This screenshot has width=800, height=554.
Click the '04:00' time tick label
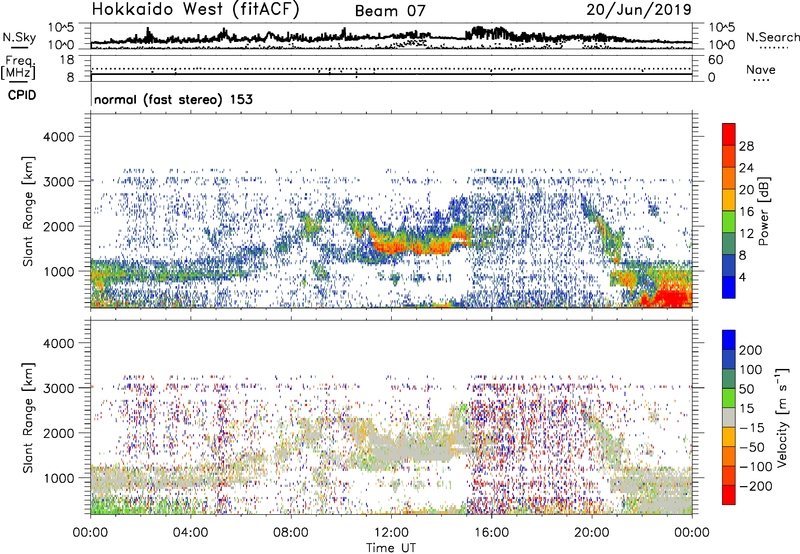[x=190, y=533]
